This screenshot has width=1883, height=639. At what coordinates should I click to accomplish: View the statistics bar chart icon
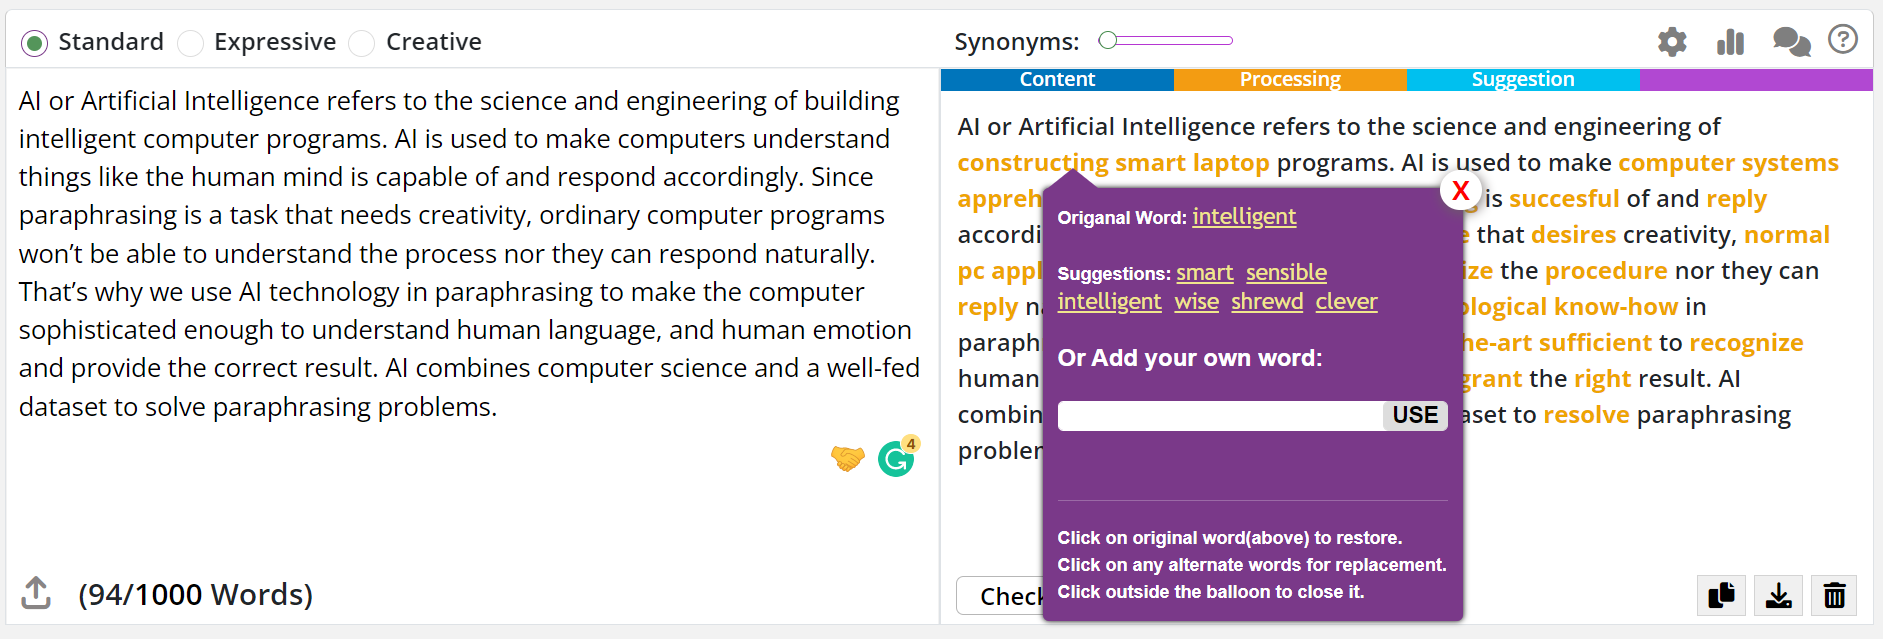pos(1730,42)
